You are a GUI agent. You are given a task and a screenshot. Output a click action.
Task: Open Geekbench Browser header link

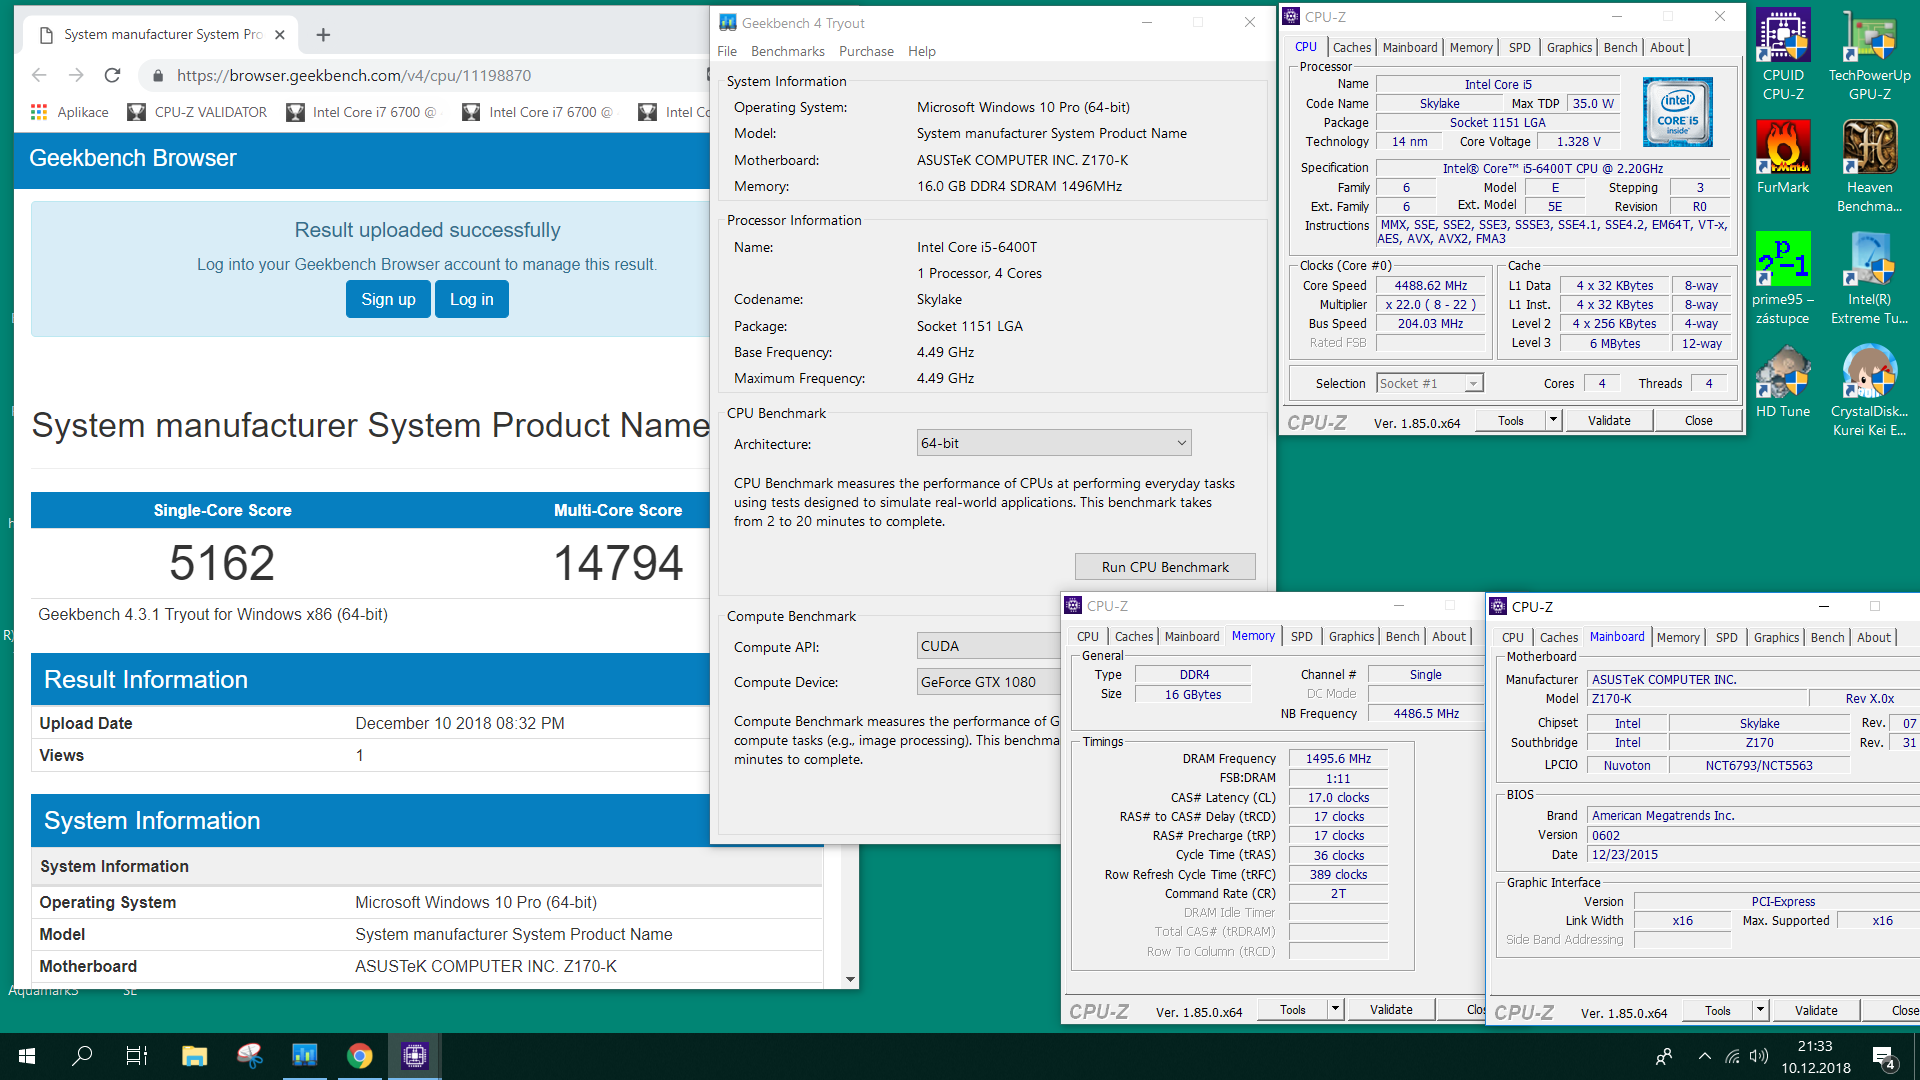coord(133,158)
